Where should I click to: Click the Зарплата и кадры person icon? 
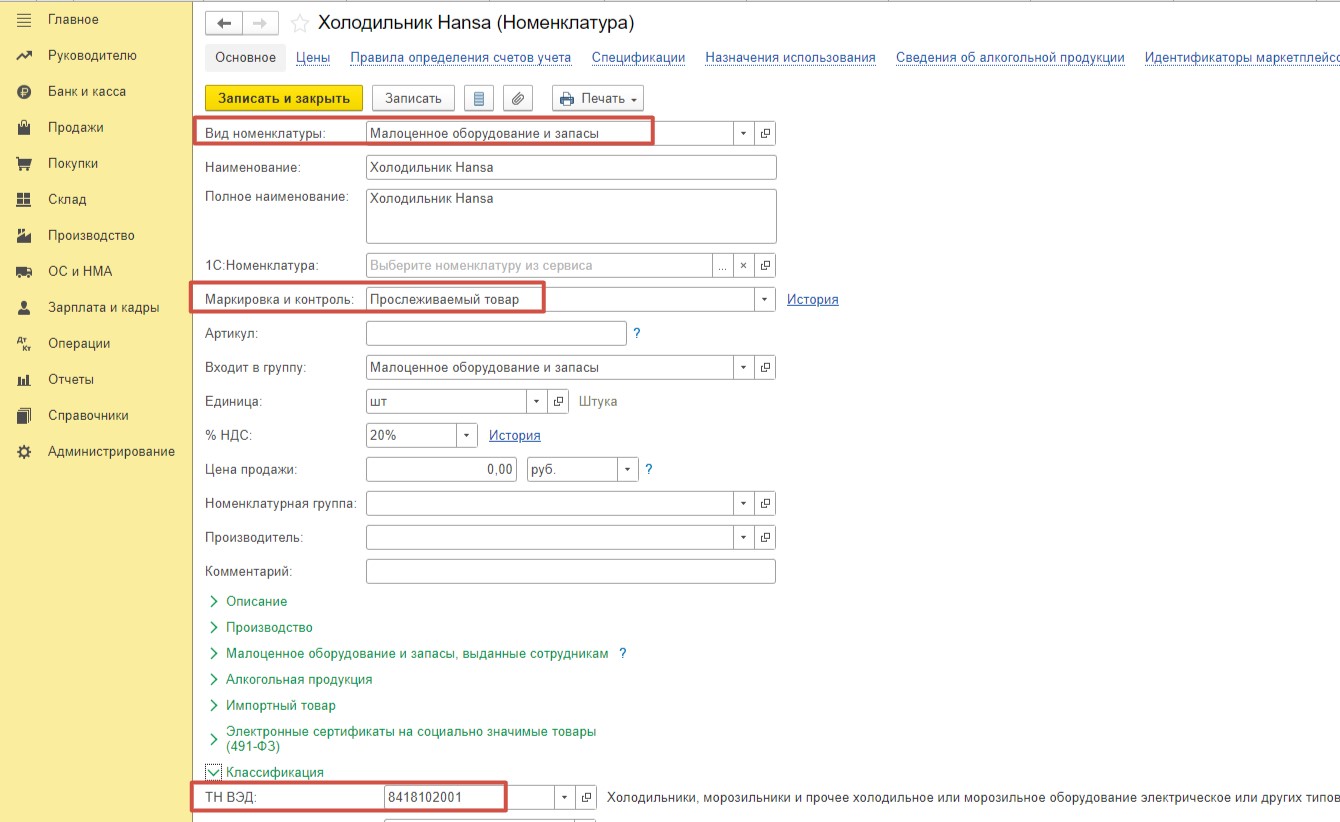pos(24,307)
